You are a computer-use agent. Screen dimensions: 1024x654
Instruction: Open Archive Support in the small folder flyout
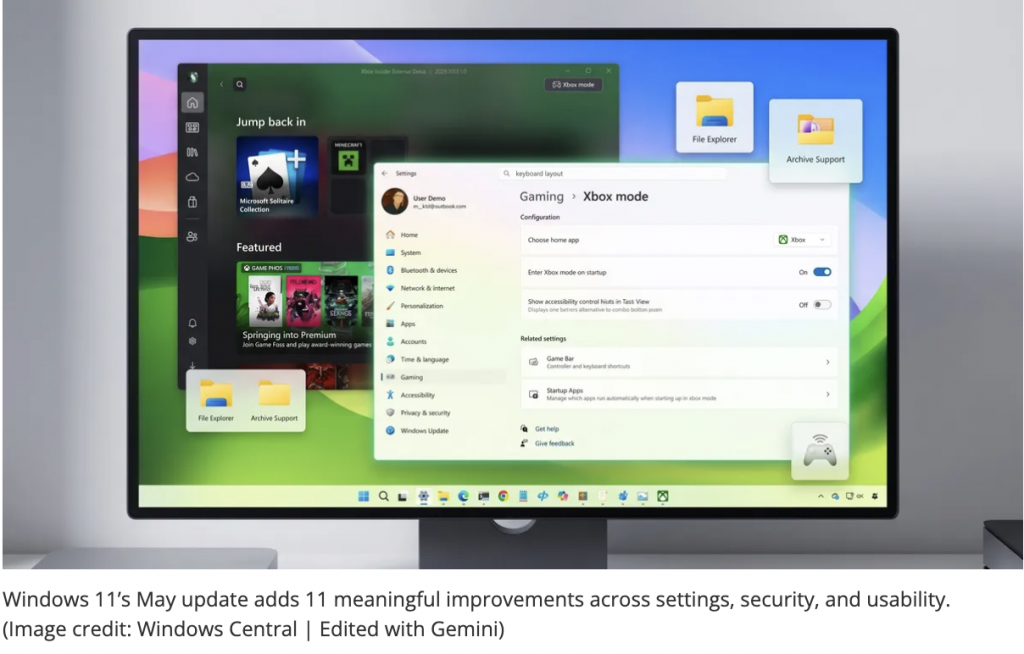coord(274,401)
